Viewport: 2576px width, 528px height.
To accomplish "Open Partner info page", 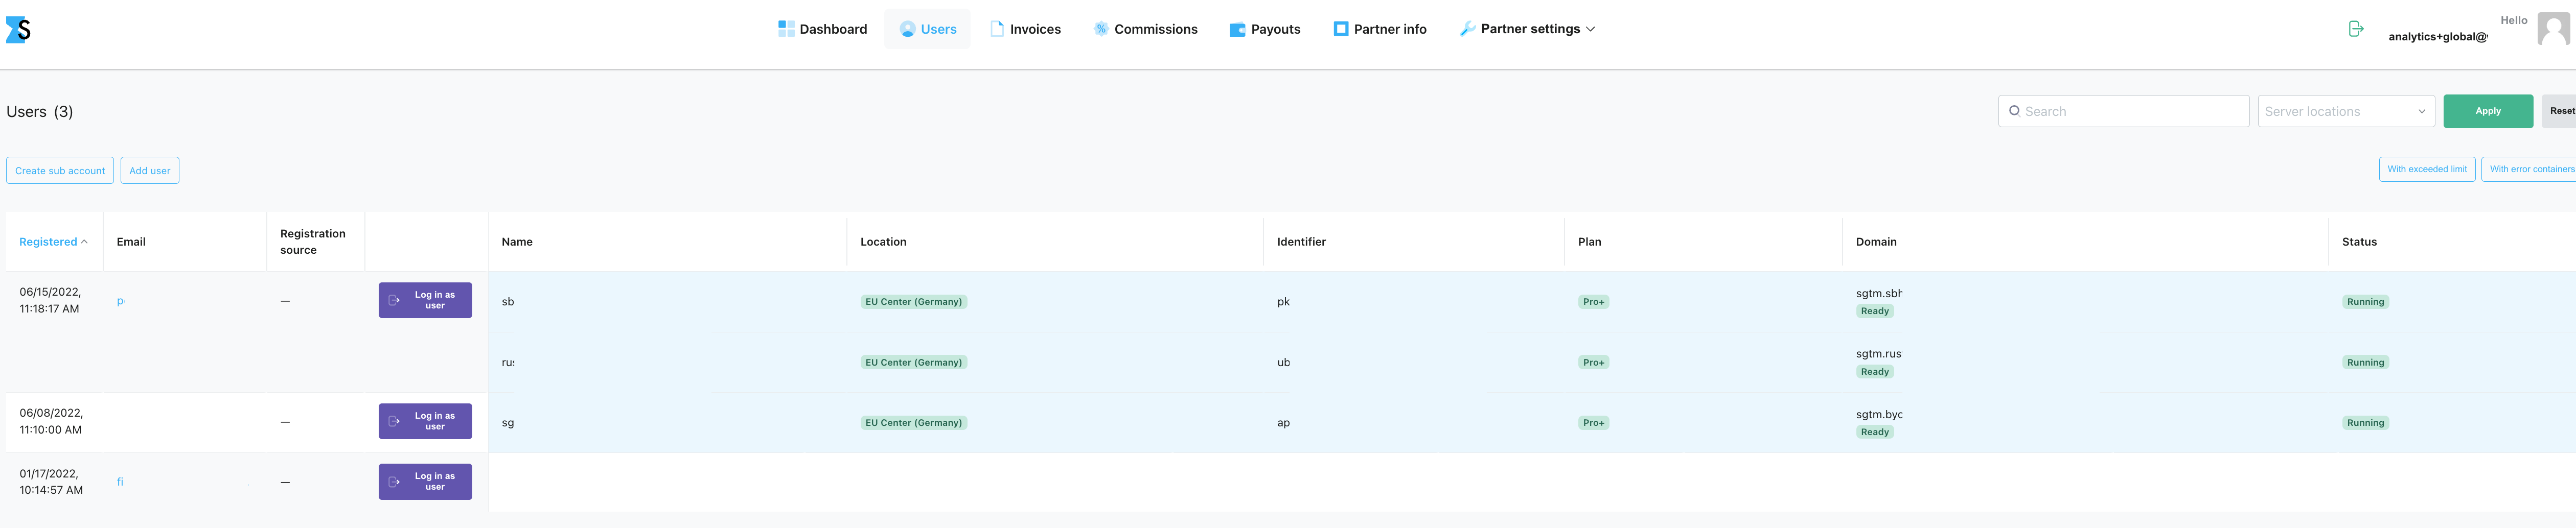I will (1380, 29).
